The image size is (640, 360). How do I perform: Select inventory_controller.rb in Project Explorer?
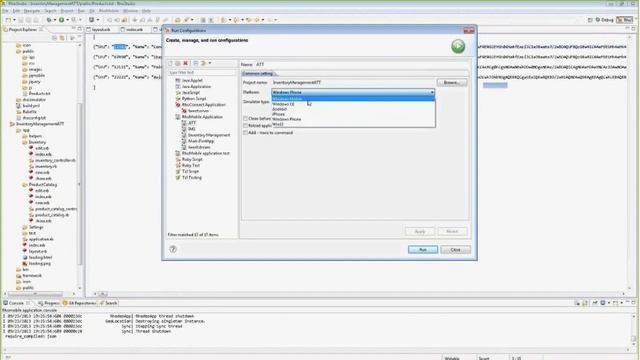[x=55, y=160]
